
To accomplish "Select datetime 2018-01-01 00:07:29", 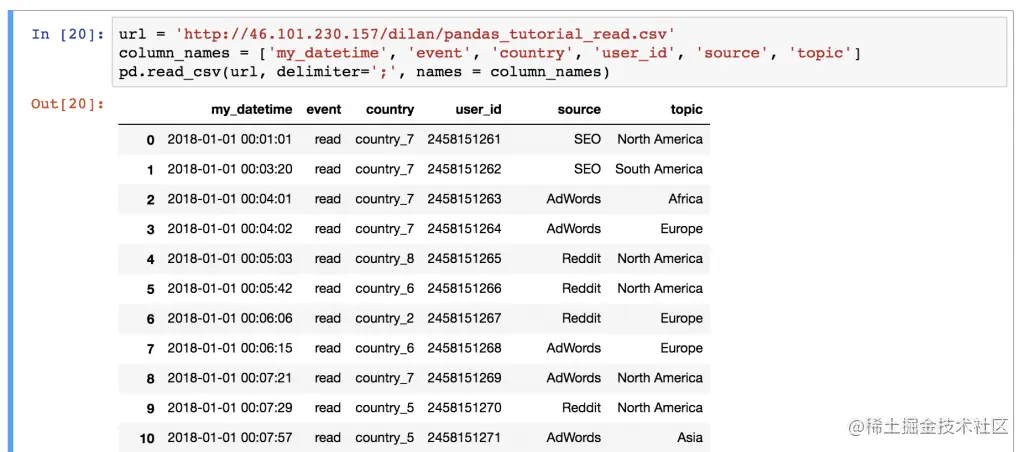I will (x=230, y=408).
